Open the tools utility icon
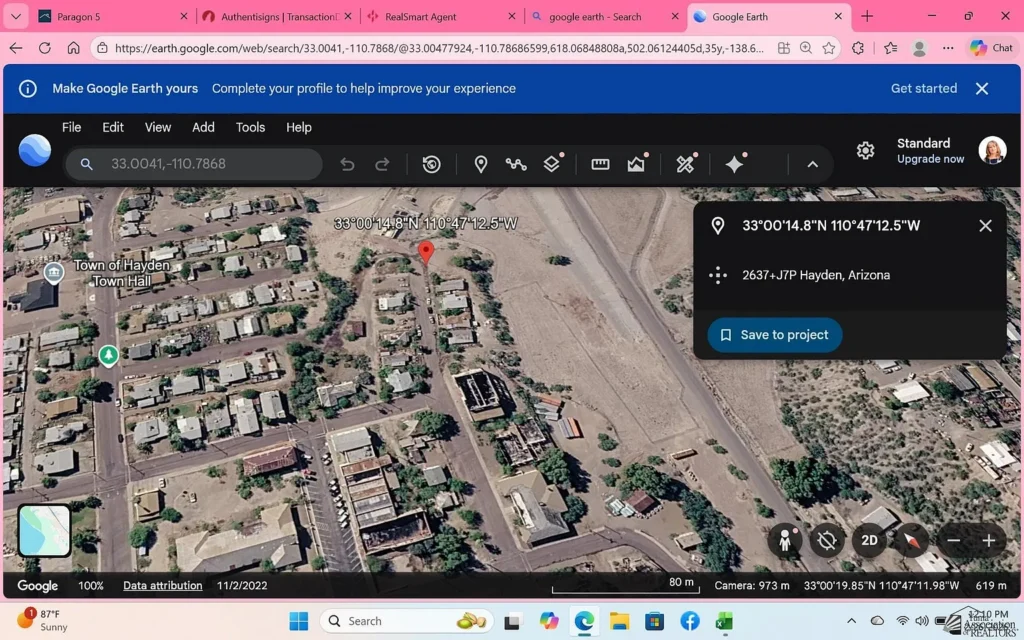This screenshot has width=1024, height=640. point(686,163)
